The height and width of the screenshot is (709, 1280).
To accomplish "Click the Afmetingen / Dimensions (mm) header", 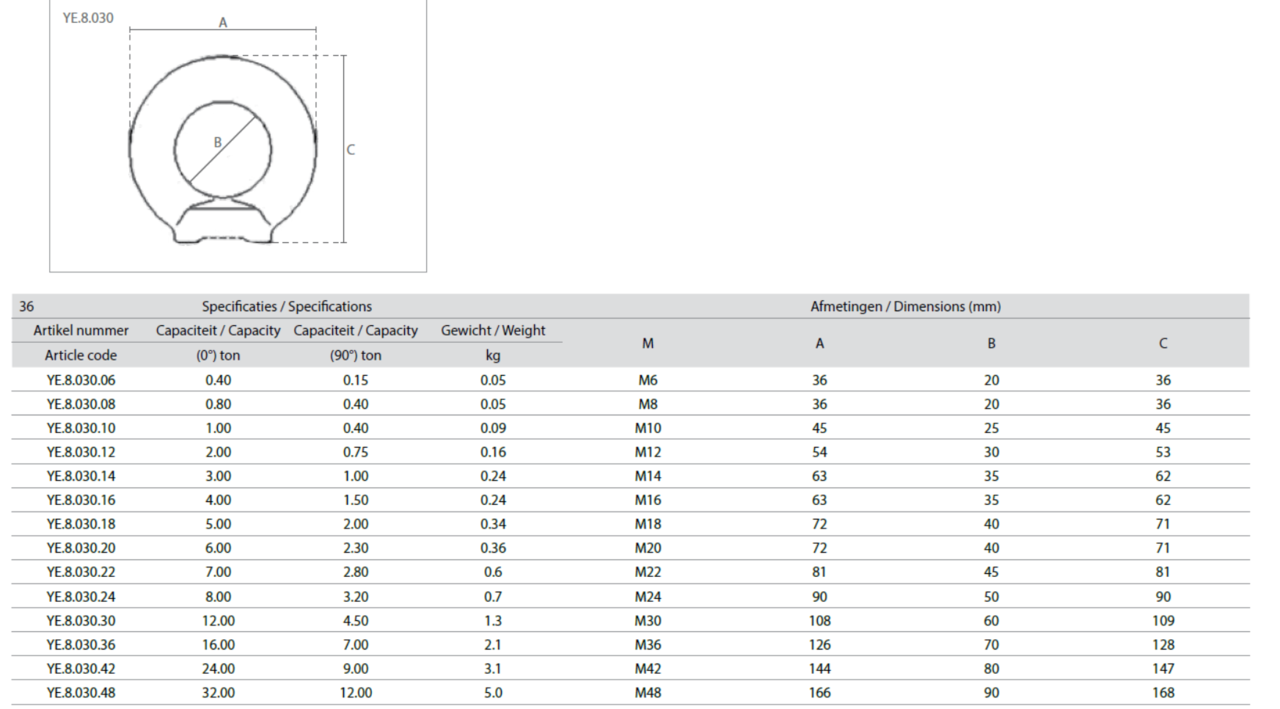I will point(905,307).
